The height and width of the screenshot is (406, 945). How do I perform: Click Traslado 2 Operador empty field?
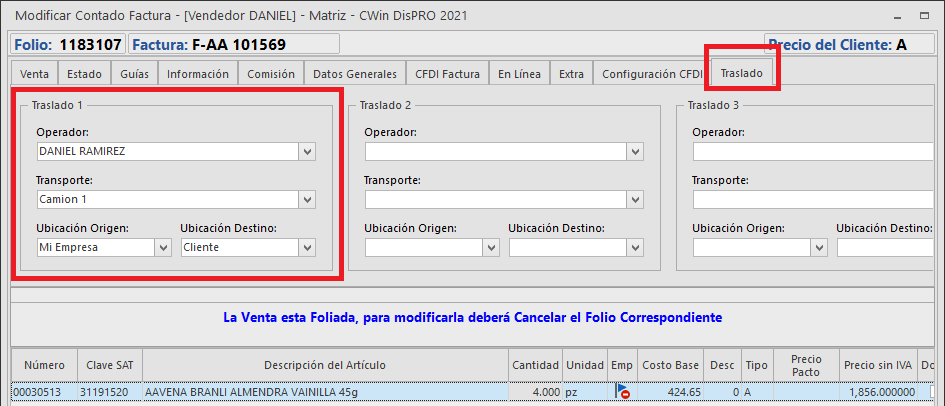click(x=495, y=152)
